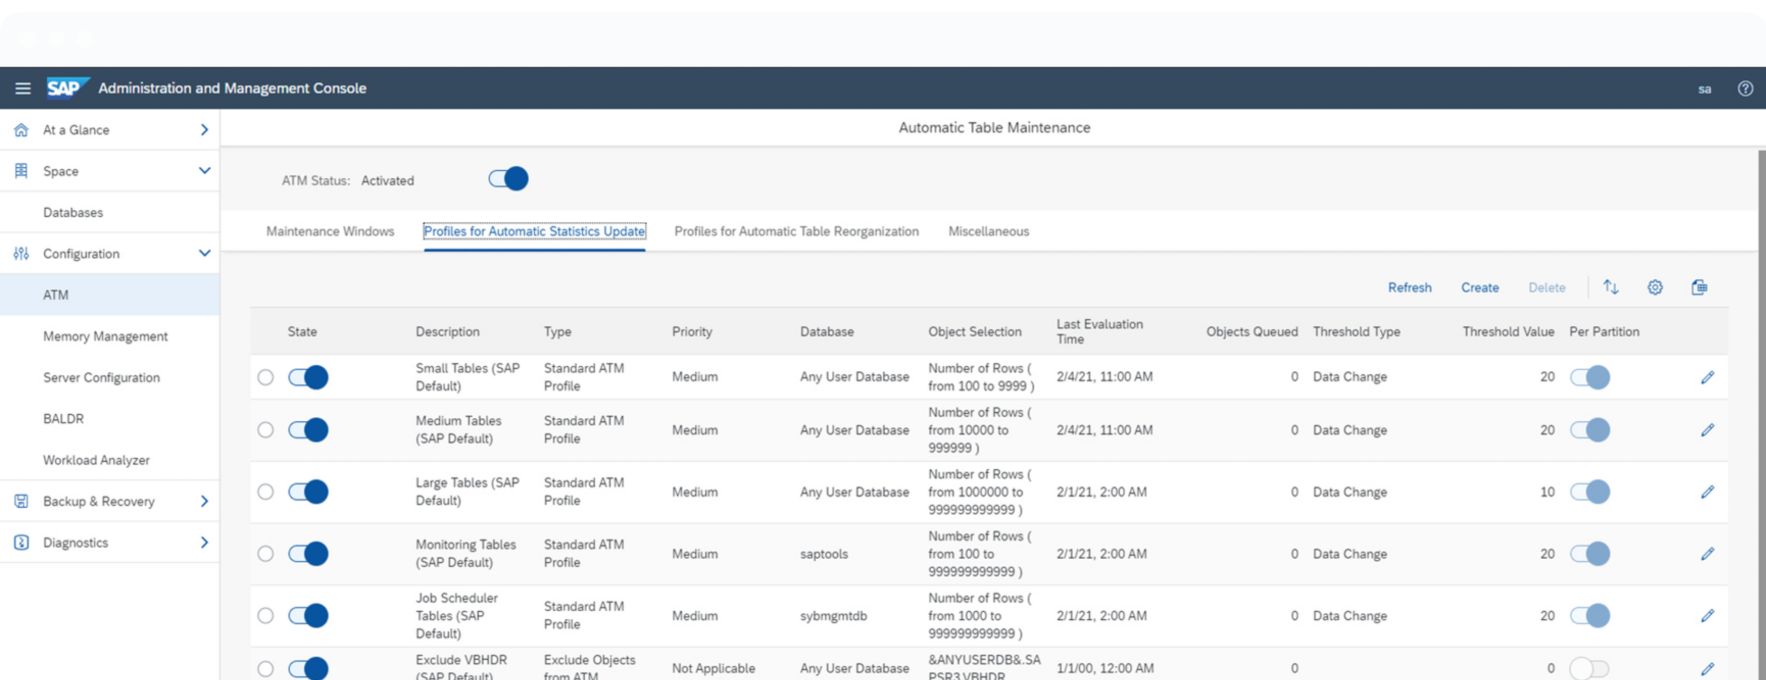Screen dimensions: 1766x680
Task: Click pencil icon for Job Scheduler Tables row
Action: pos(1707,616)
